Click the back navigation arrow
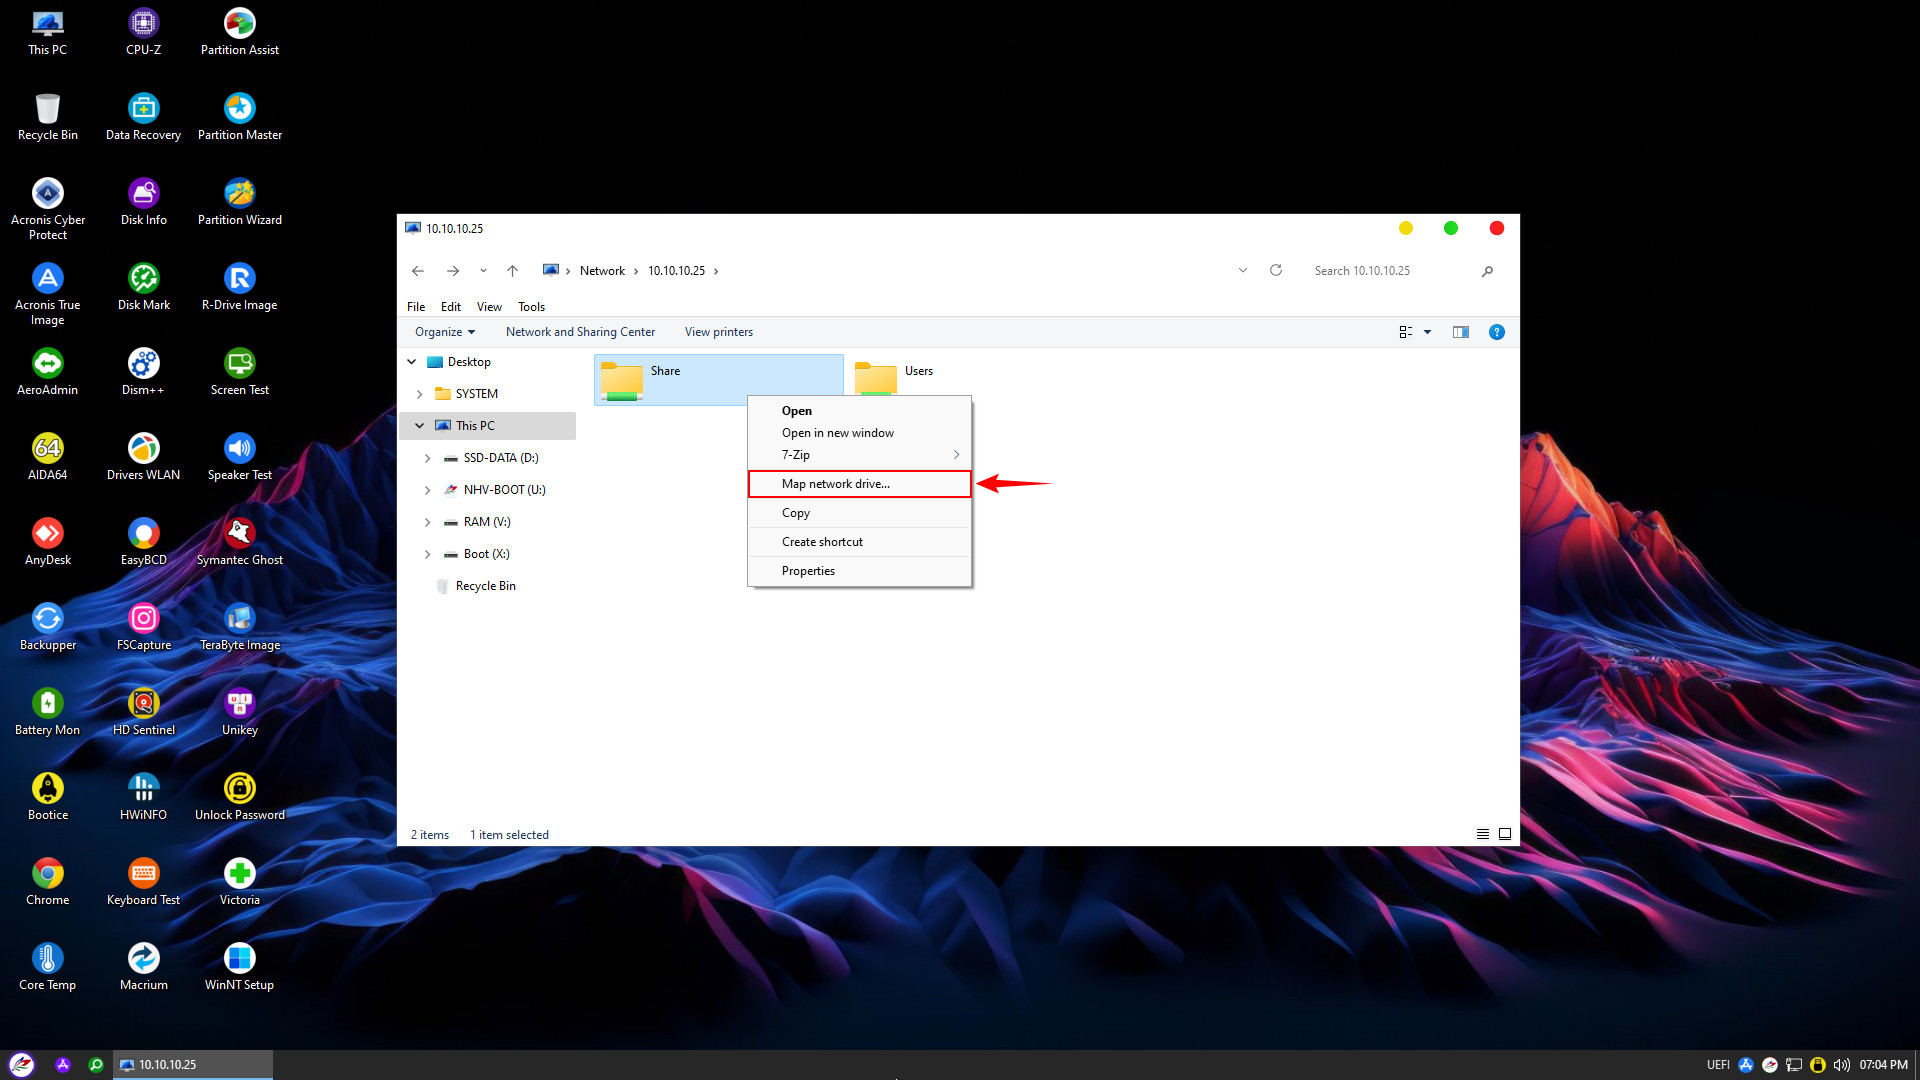This screenshot has width=1920, height=1080. pyautogui.click(x=418, y=270)
